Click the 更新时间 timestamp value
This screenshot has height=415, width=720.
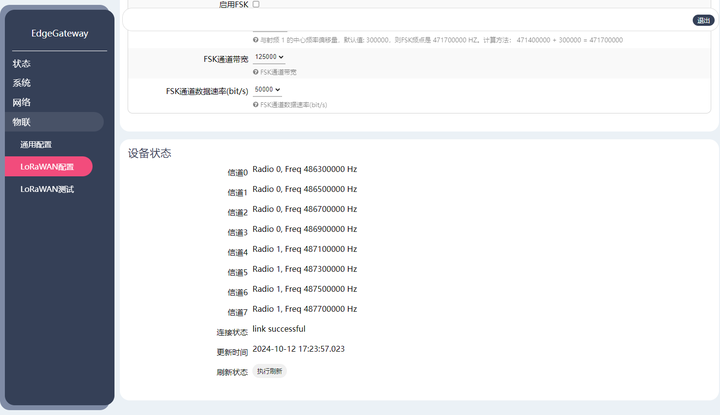(298, 349)
